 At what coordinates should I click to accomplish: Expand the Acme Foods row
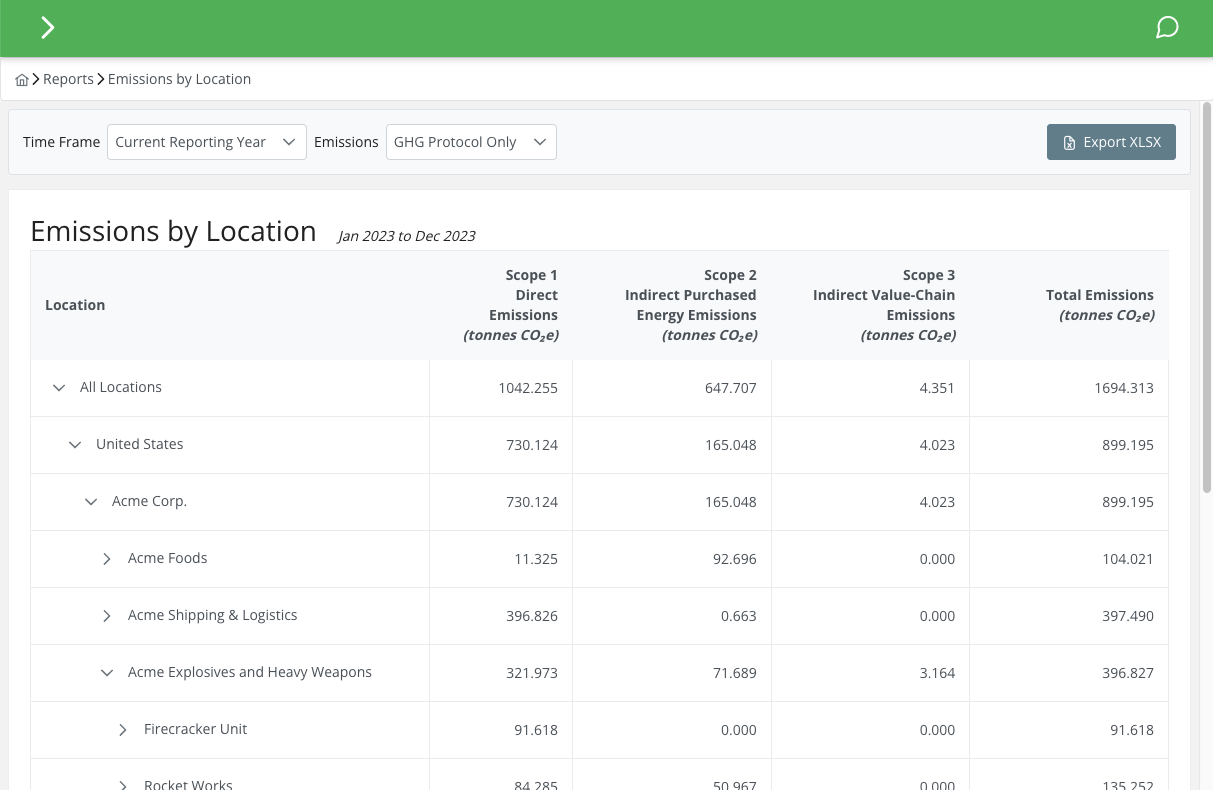click(106, 558)
